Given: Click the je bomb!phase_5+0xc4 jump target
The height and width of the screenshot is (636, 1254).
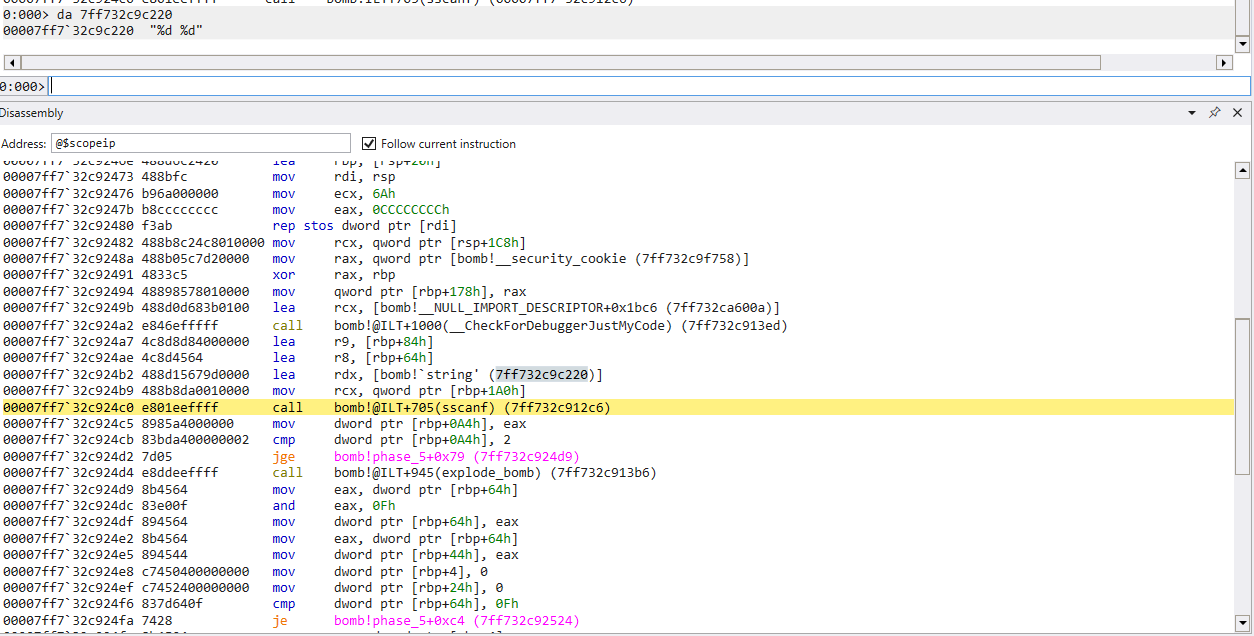Looking at the screenshot, I should point(456,621).
